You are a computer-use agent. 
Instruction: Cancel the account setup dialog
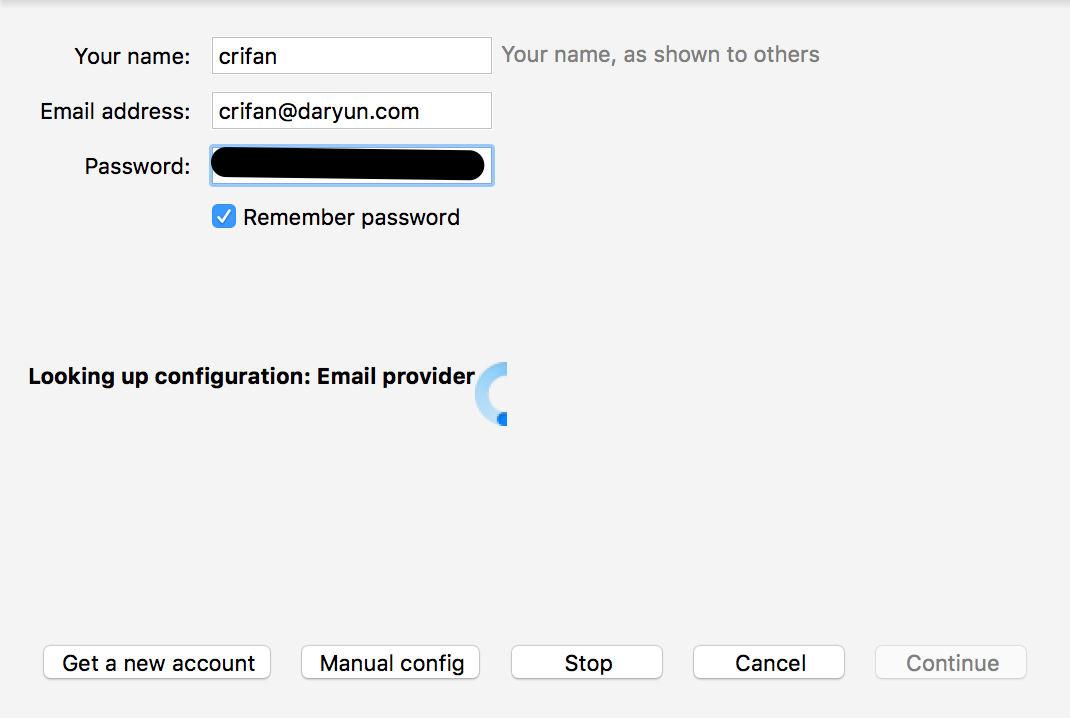(770, 663)
